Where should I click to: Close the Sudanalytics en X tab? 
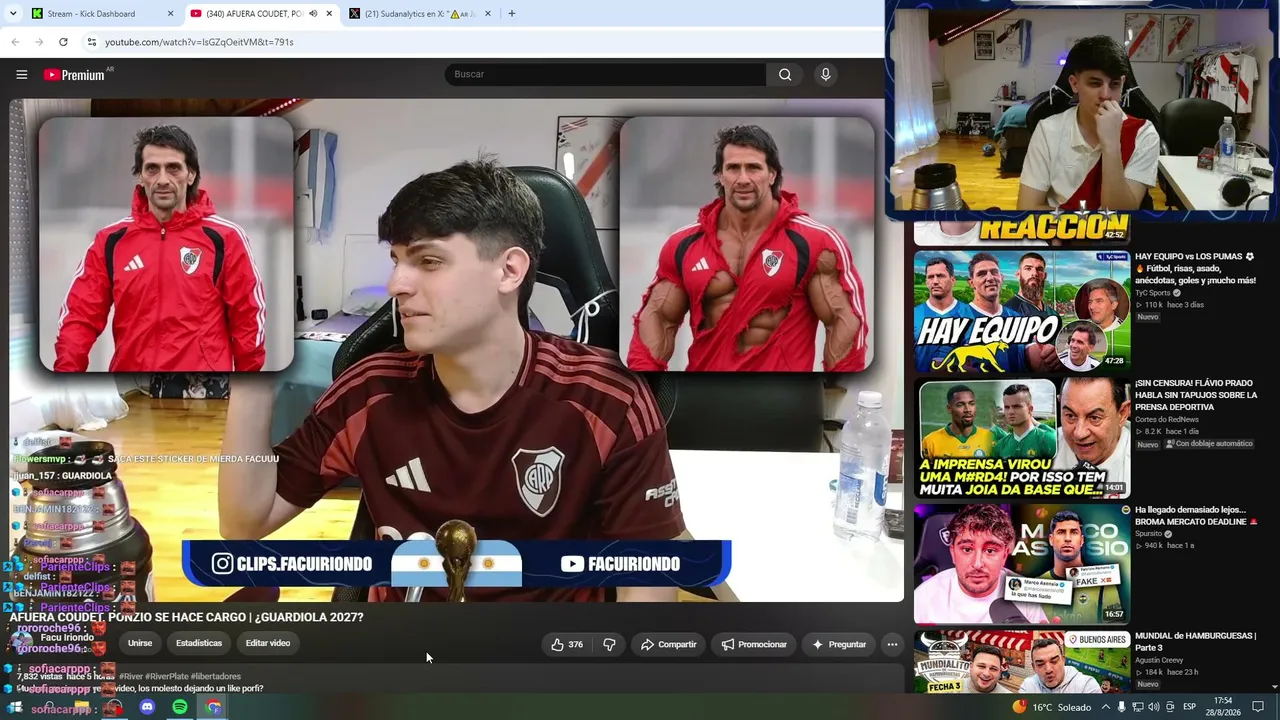(x=488, y=14)
